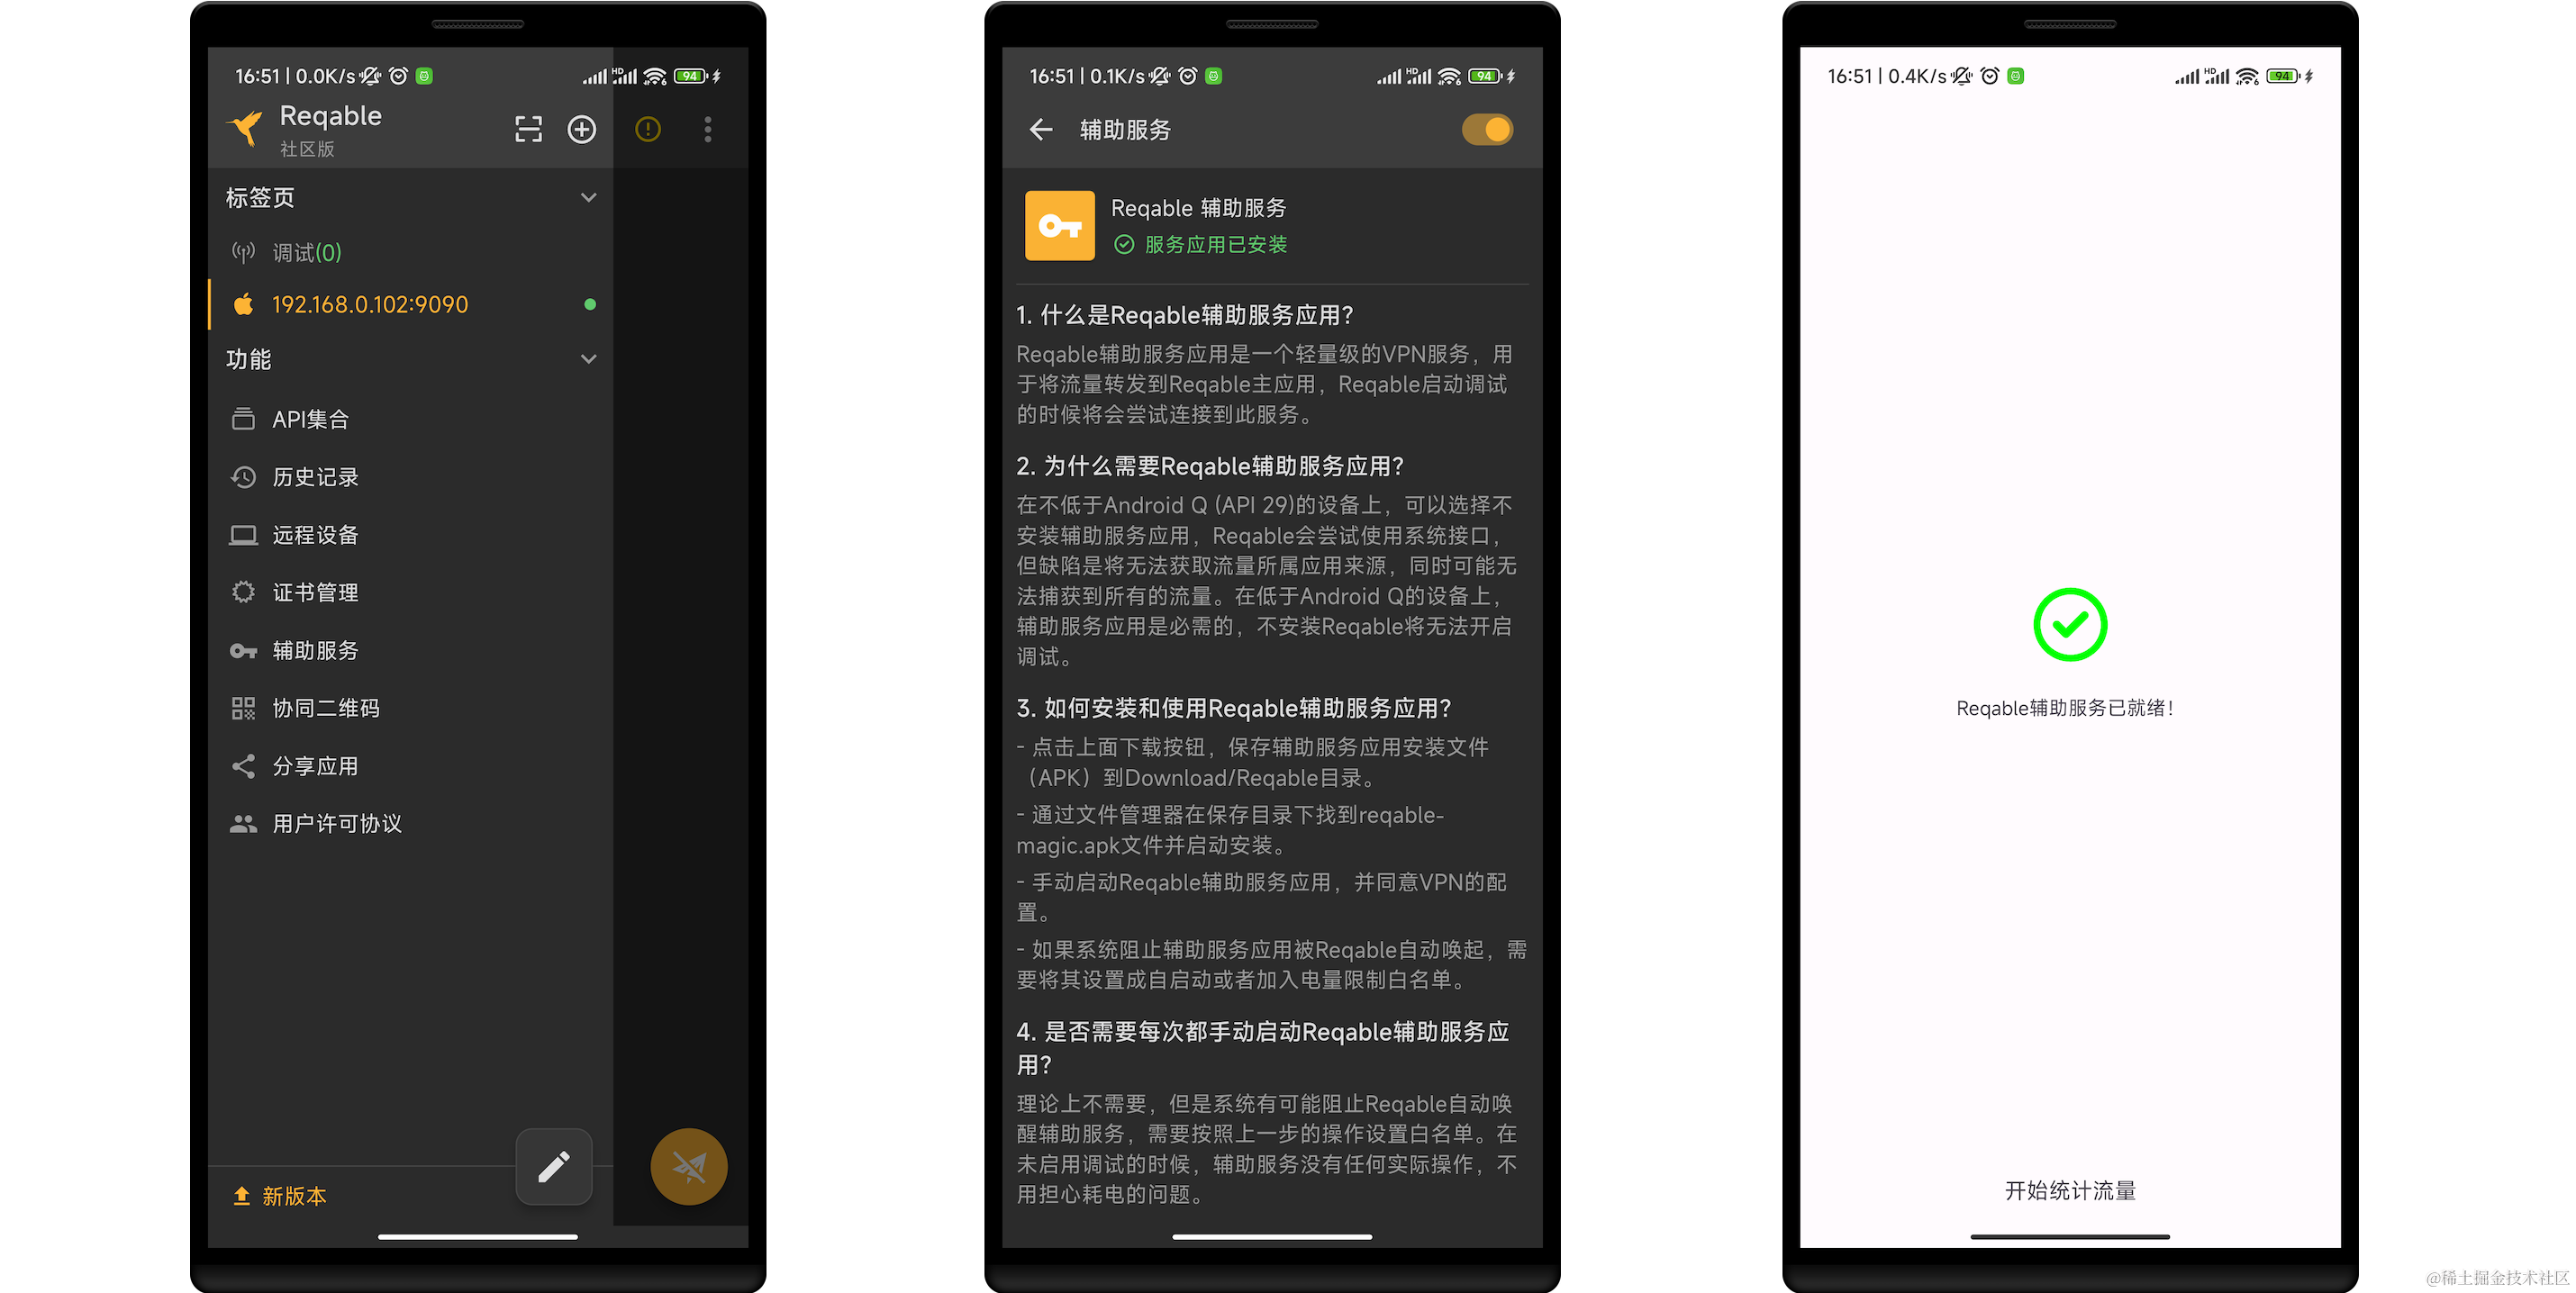Image resolution: width=2576 pixels, height=1293 pixels.
Task: Collapse the 功能 section
Action: point(588,359)
